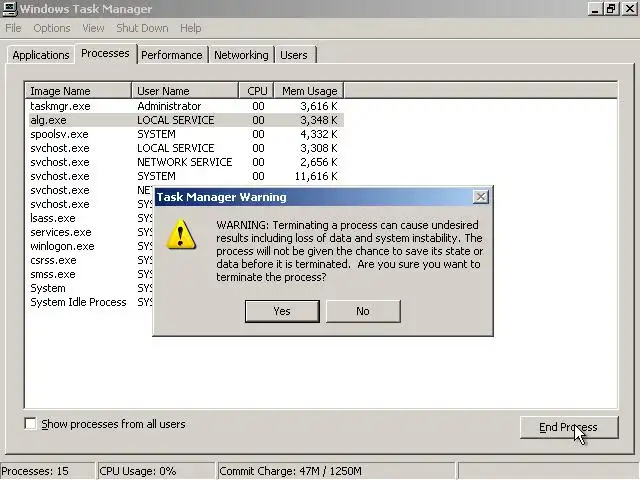Sort by Mem Usage column header
The width and height of the screenshot is (640, 480).
tap(309, 91)
